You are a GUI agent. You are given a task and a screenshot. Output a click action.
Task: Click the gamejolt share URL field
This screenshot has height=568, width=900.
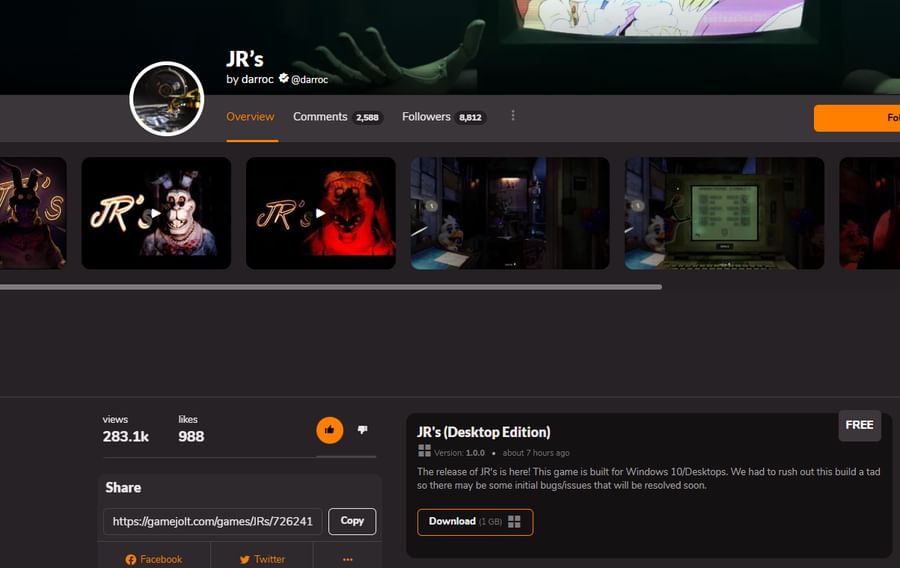click(x=212, y=521)
